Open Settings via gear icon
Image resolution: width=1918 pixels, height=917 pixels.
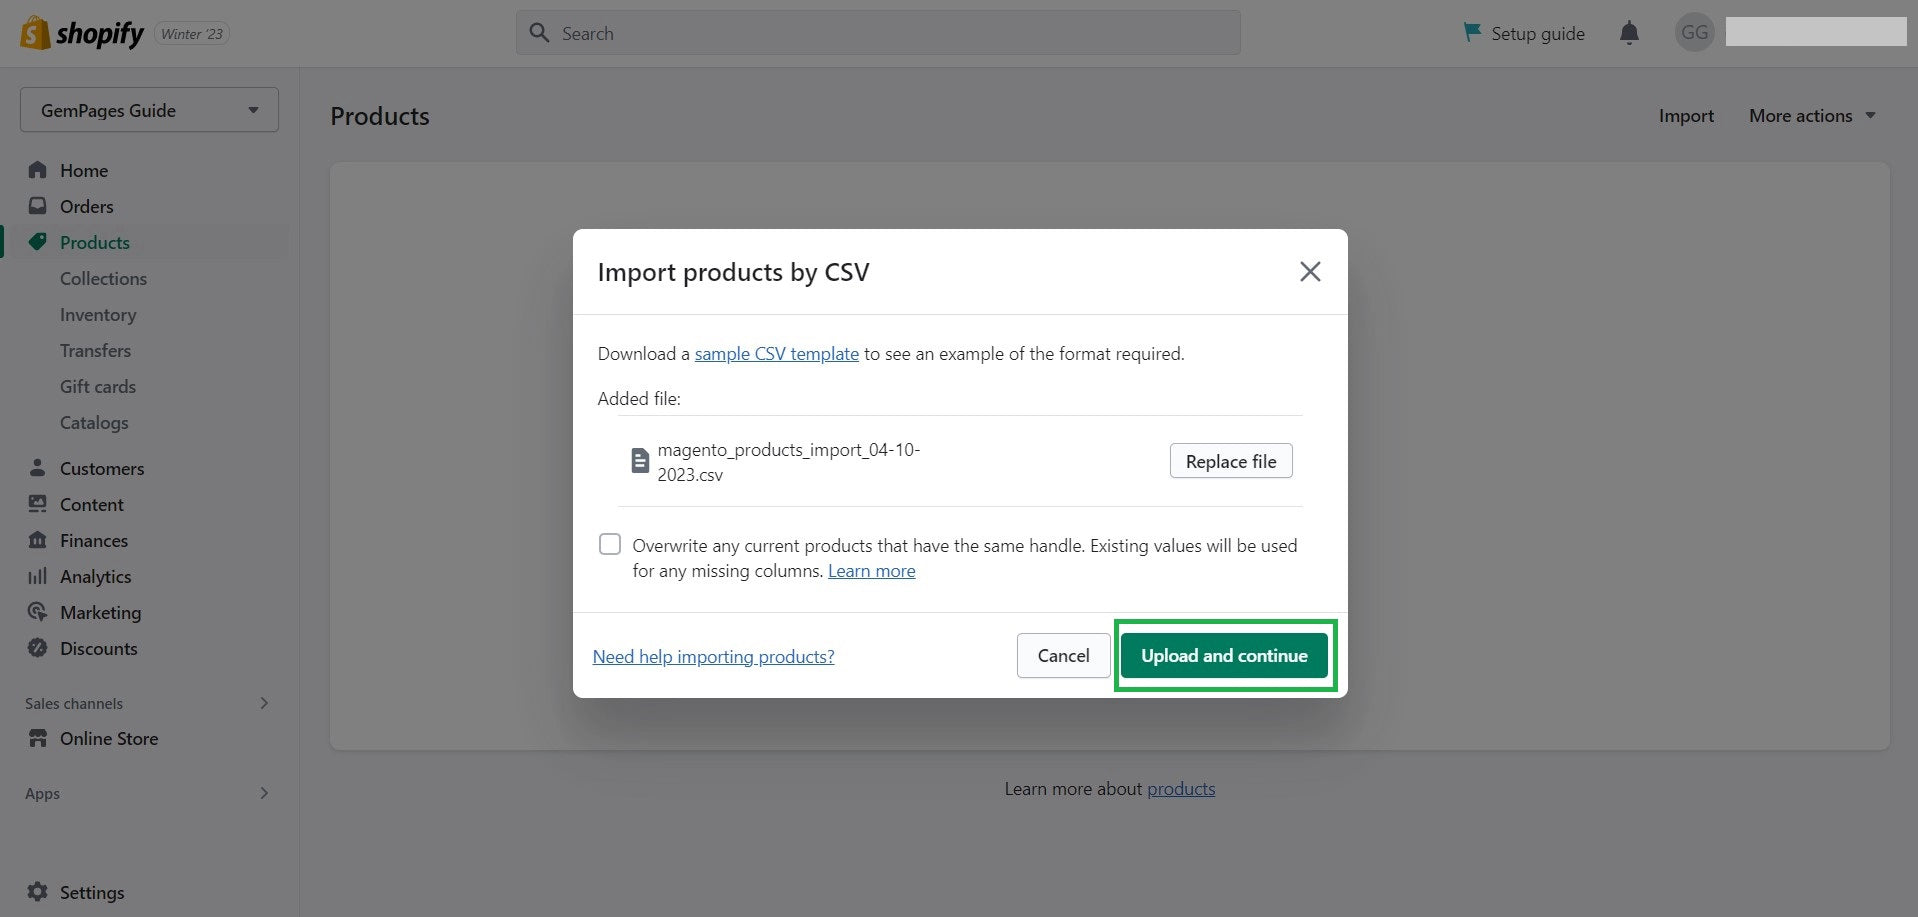pos(37,892)
